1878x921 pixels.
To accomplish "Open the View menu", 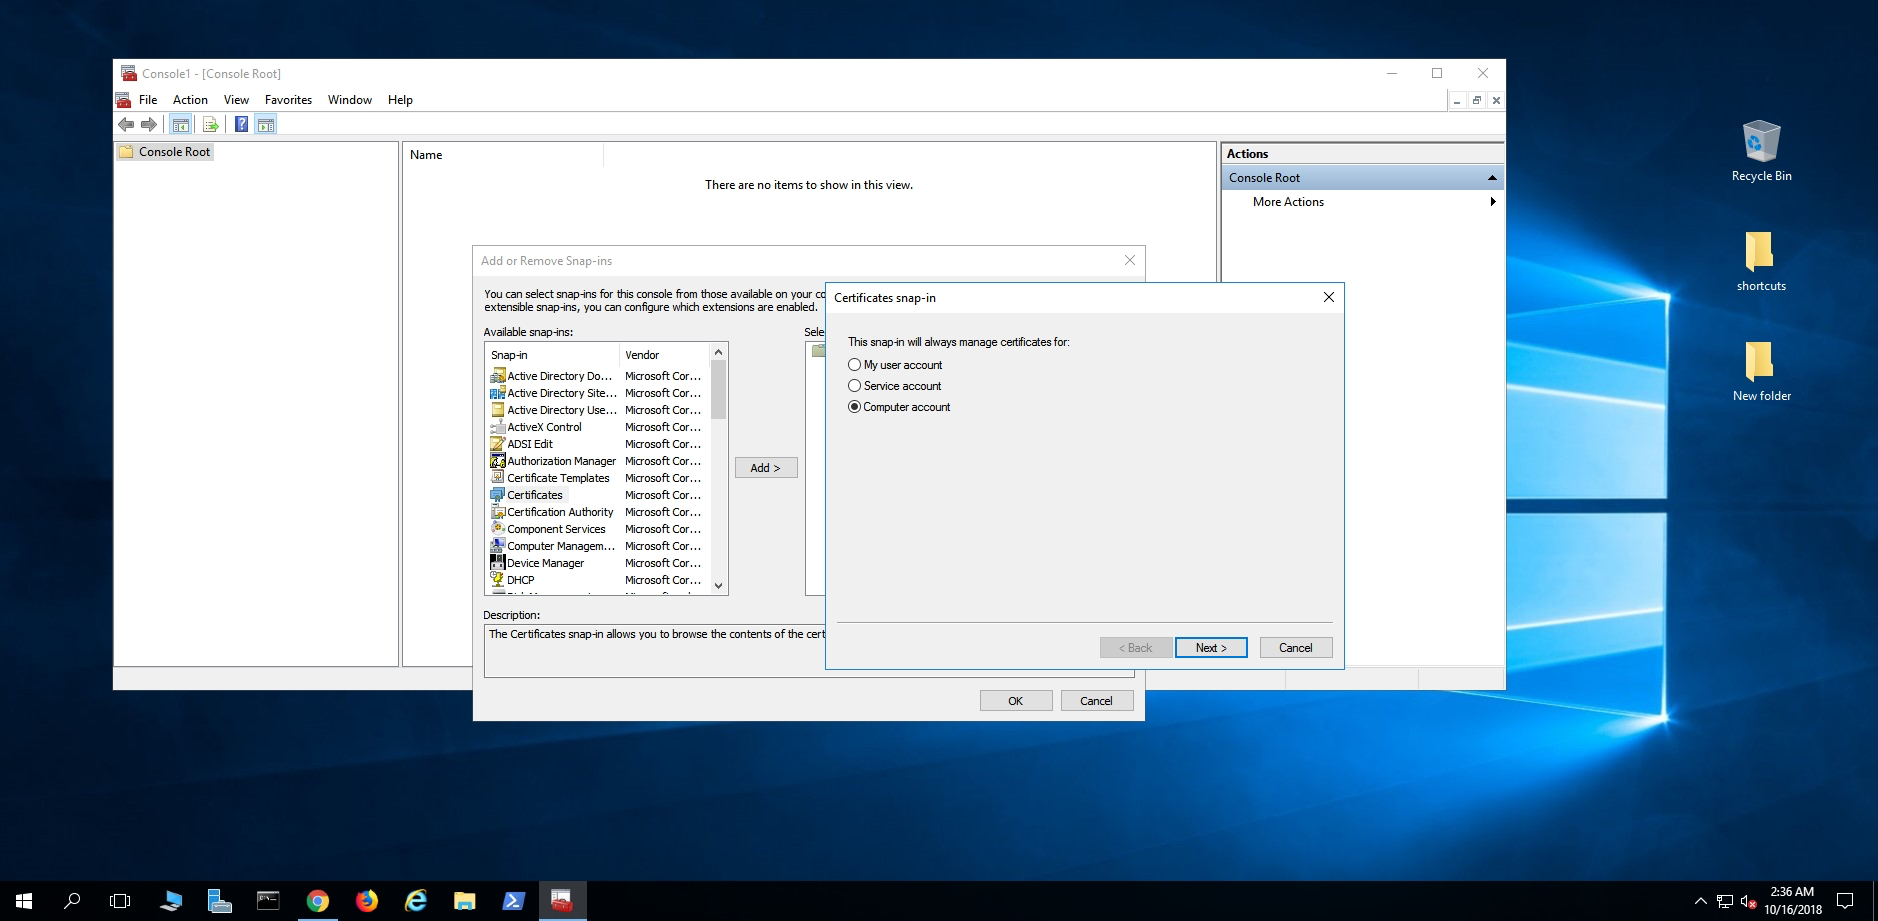I will 236,100.
